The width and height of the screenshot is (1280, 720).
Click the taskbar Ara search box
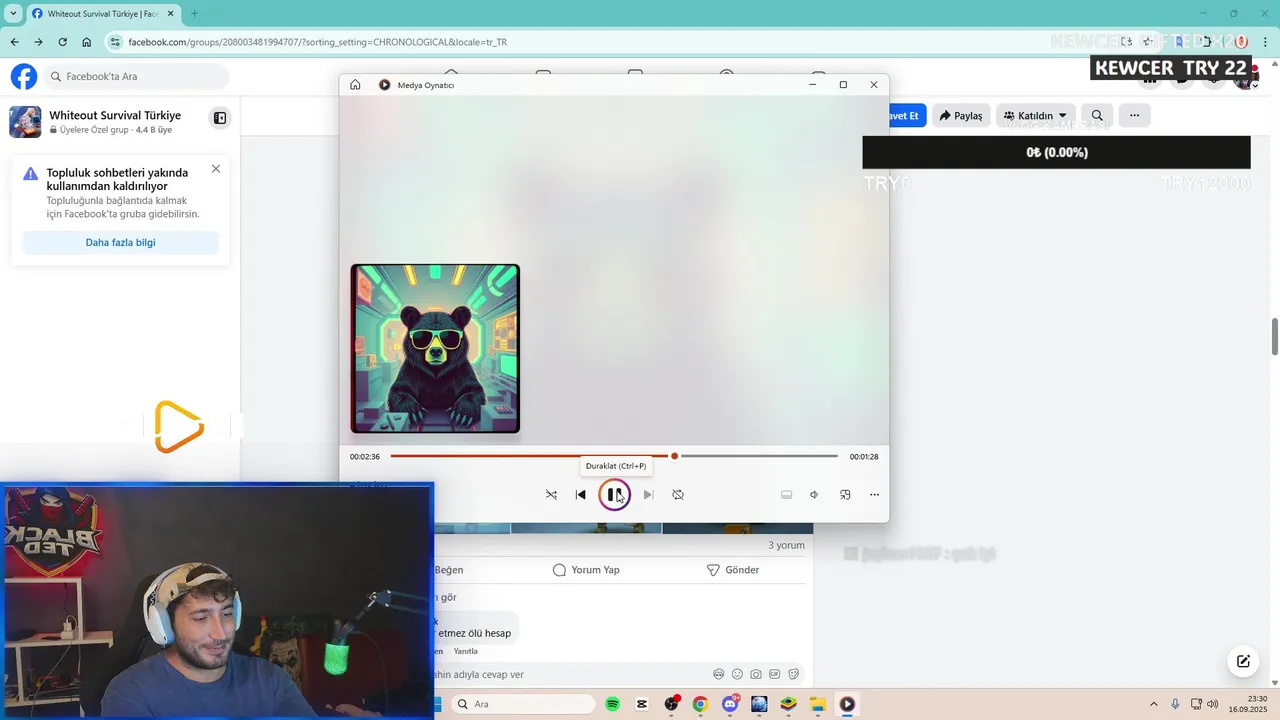click(523, 704)
